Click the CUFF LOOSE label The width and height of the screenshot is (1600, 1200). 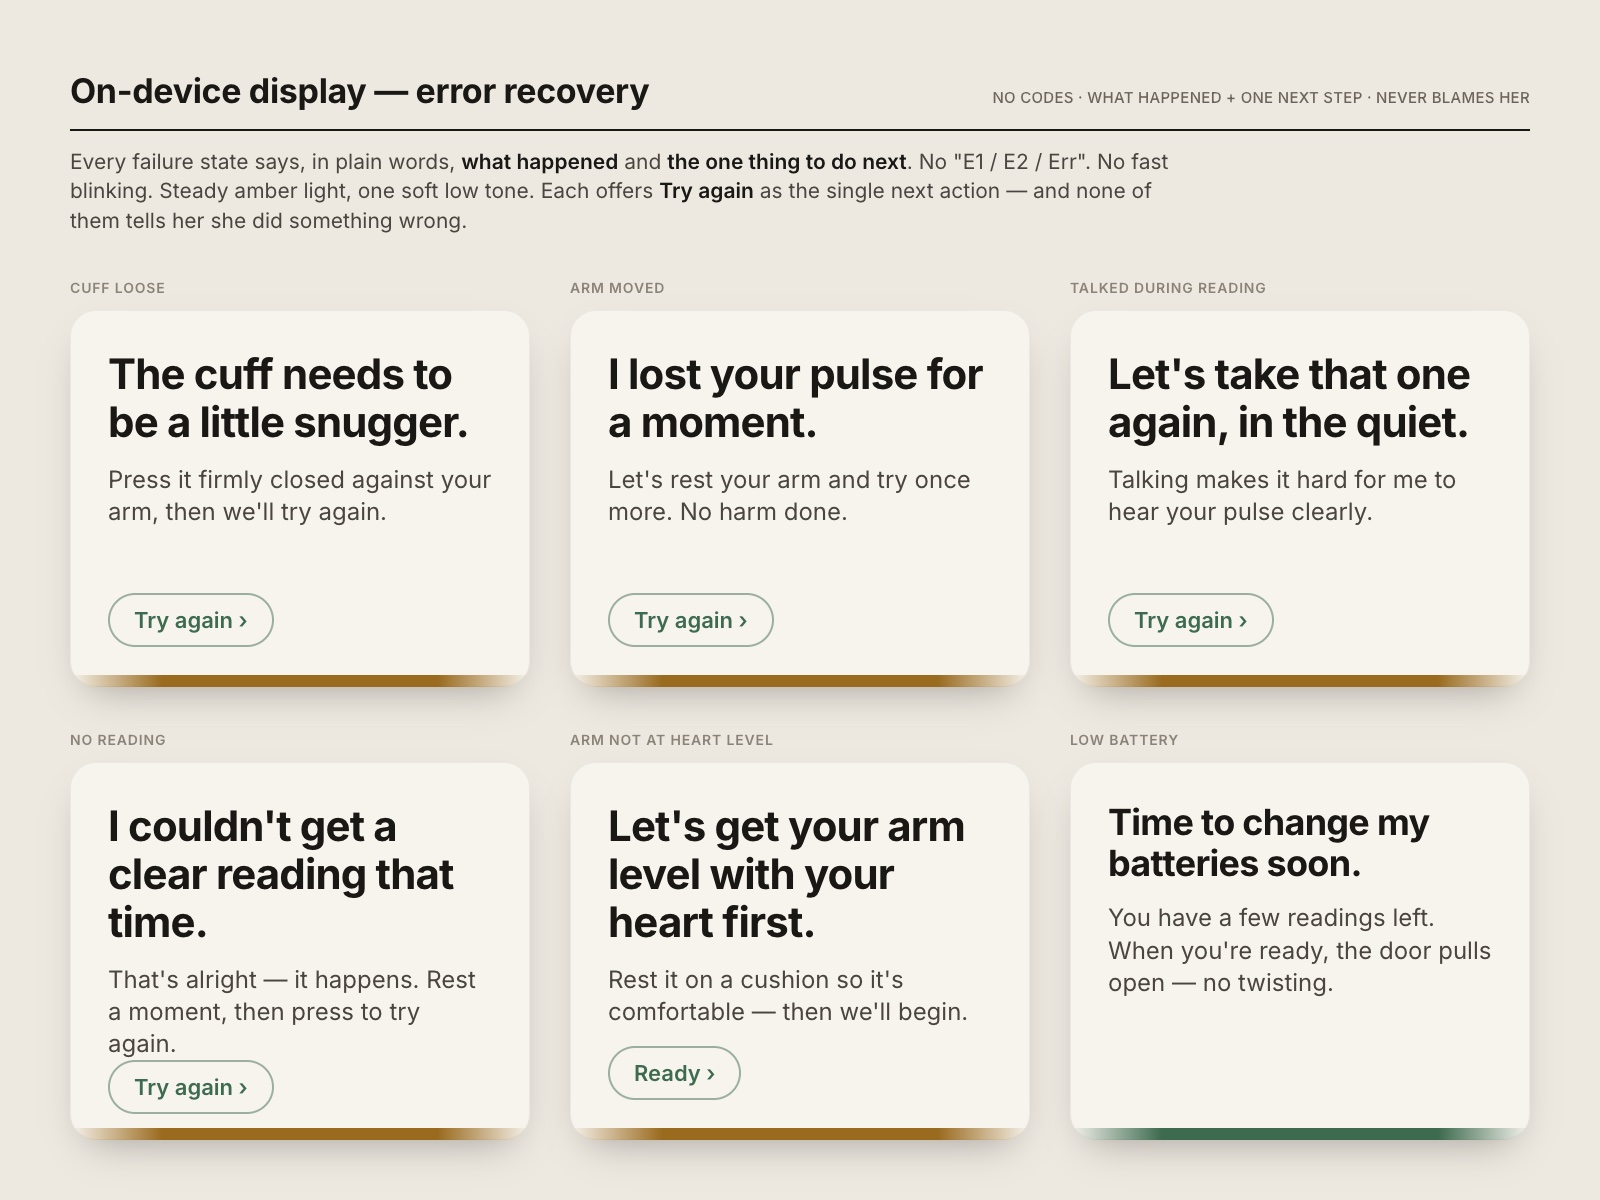(x=117, y=288)
